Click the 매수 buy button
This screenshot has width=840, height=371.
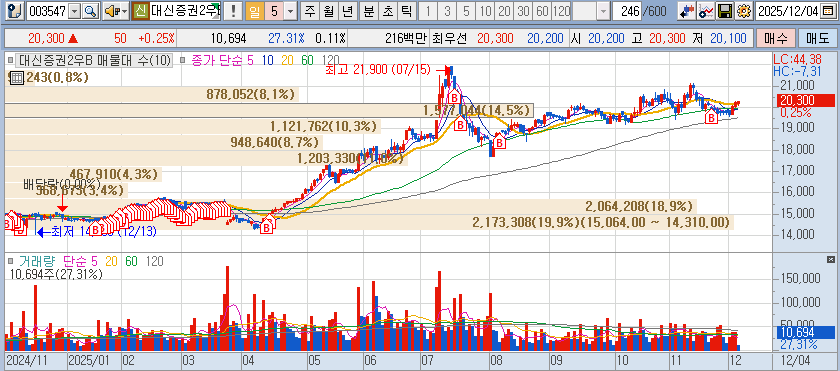(x=776, y=38)
